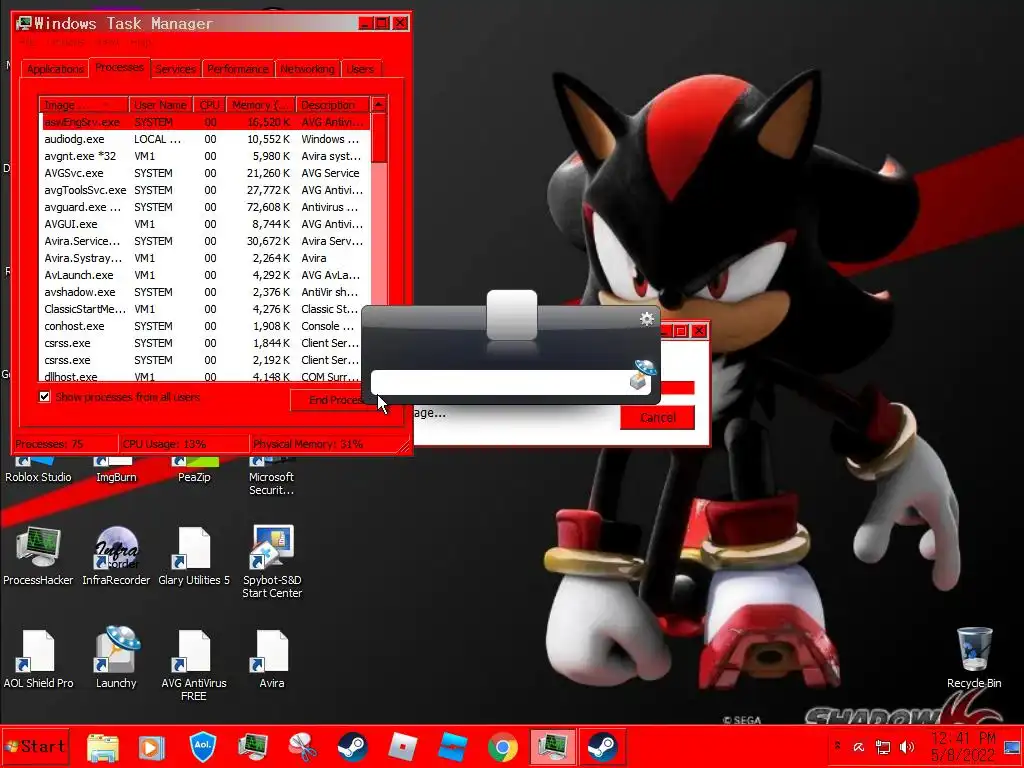
Task: Select the avshadow.exe process
Action: [204, 292]
